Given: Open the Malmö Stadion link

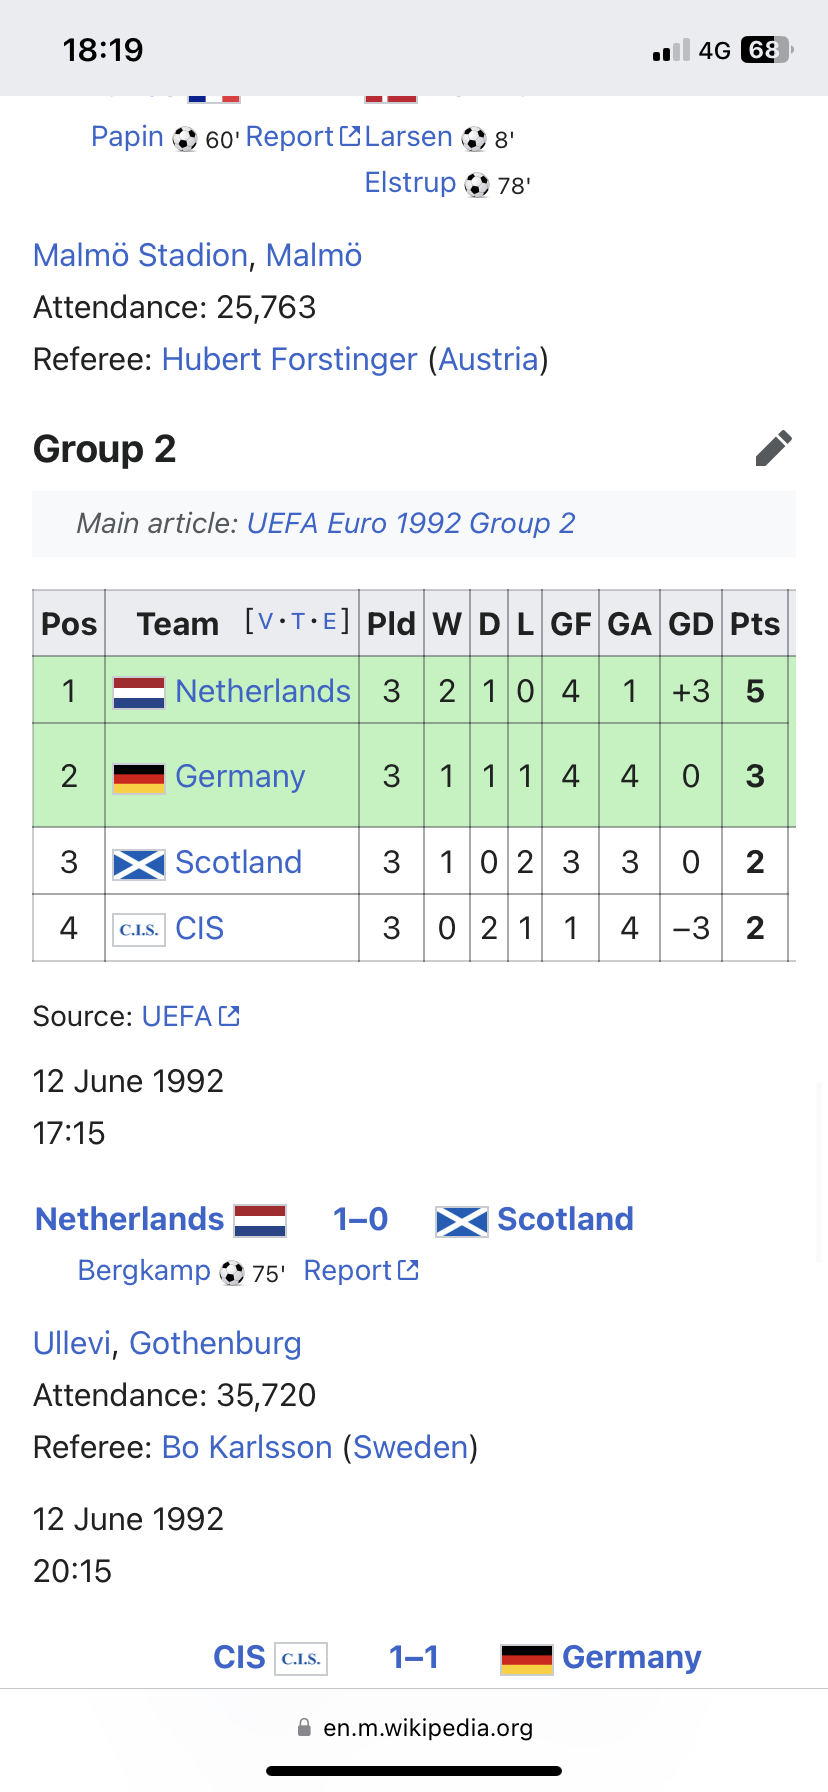Looking at the screenshot, I should [140, 256].
